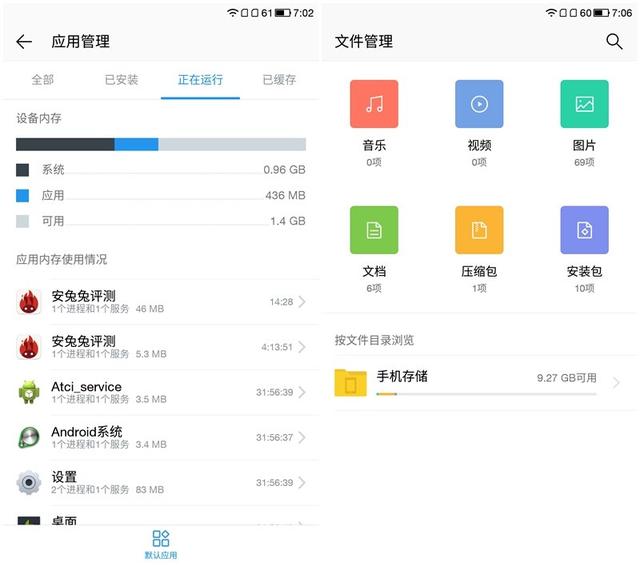Open the 视频 video category
Viewport: 640px width, 566px height.
(x=479, y=105)
